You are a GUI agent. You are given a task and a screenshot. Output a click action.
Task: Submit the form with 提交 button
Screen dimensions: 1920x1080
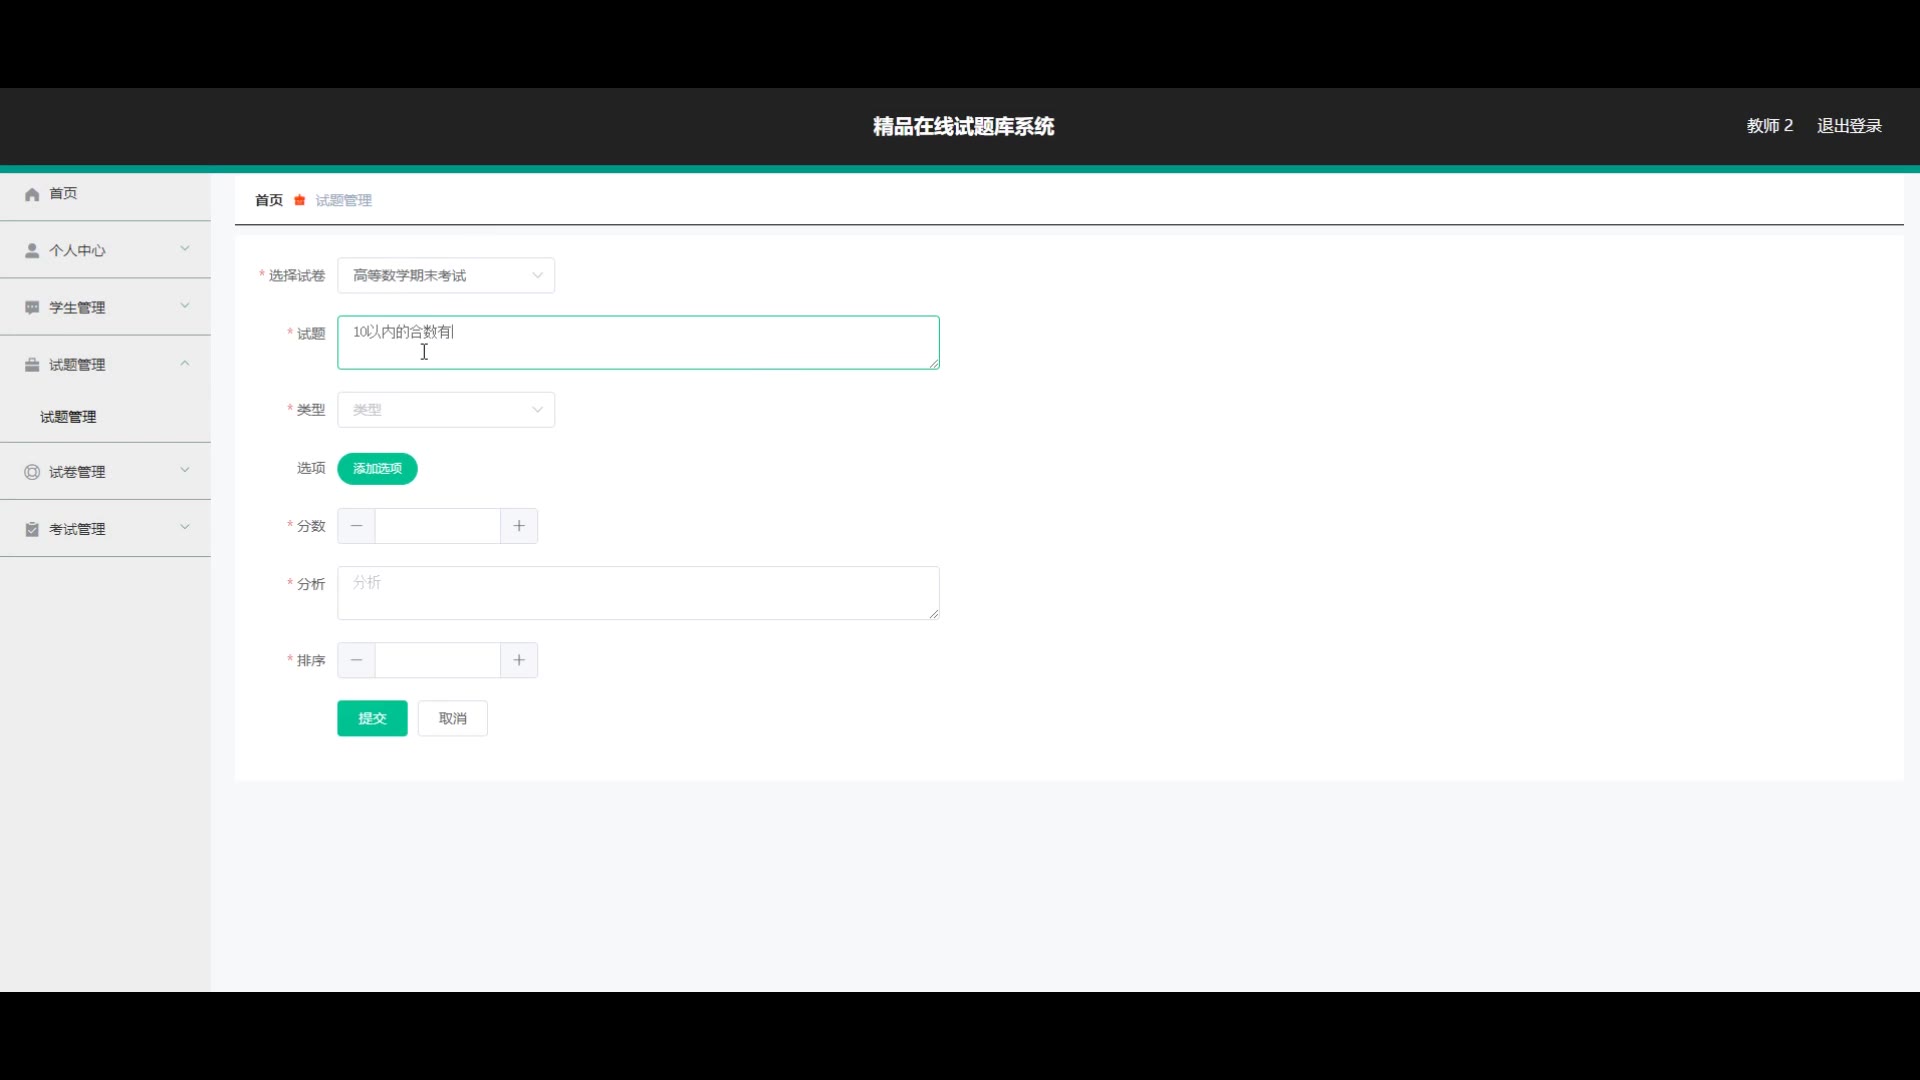coord(372,718)
